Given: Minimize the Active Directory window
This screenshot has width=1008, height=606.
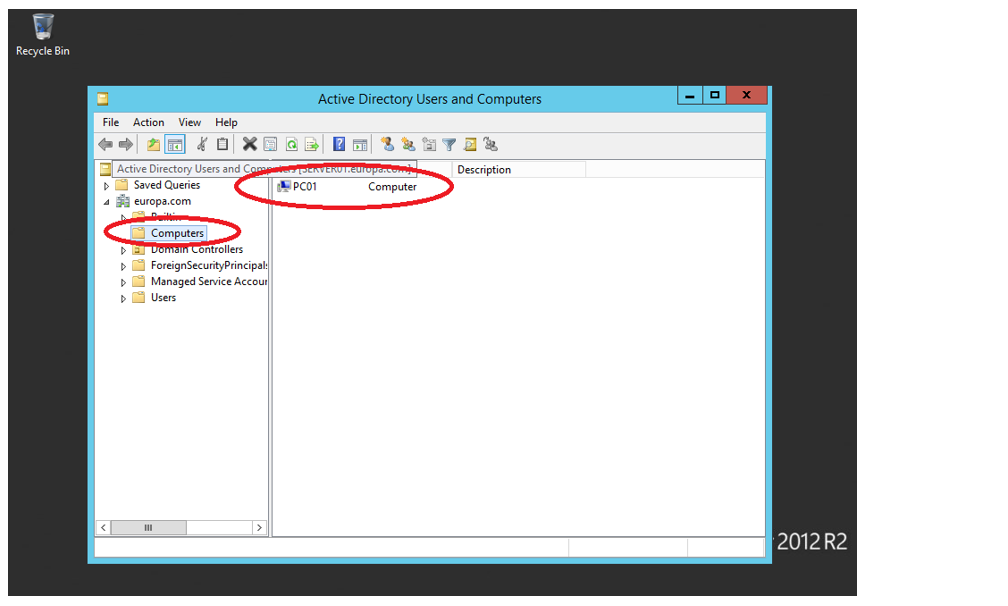Looking at the screenshot, I should (690, 95).
